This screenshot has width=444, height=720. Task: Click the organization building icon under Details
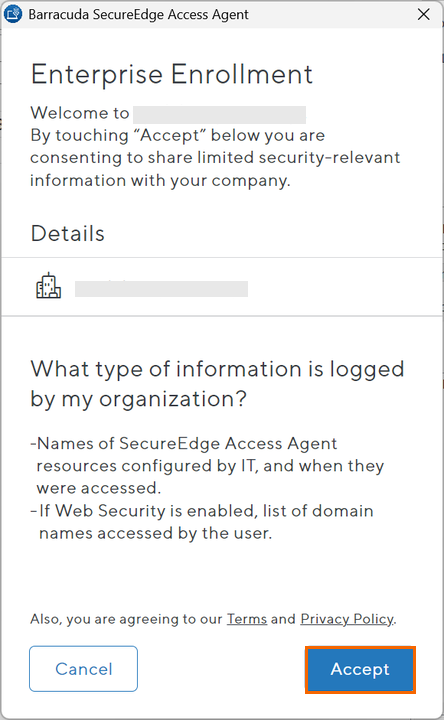48,286
